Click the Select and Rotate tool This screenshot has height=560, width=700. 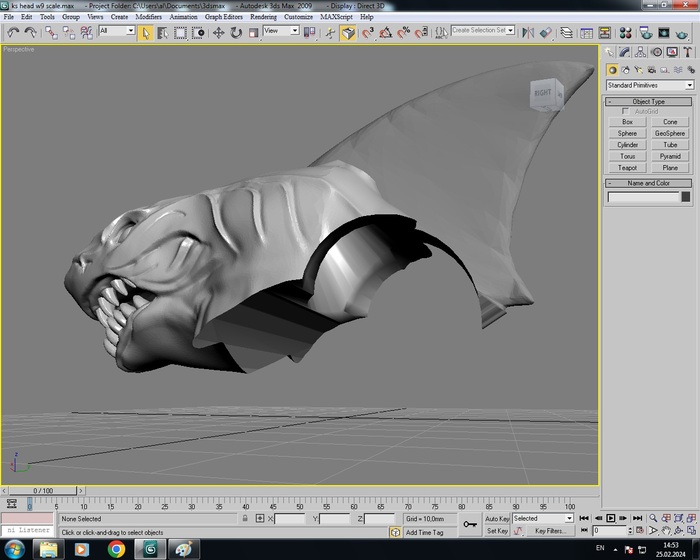[236, 32]
